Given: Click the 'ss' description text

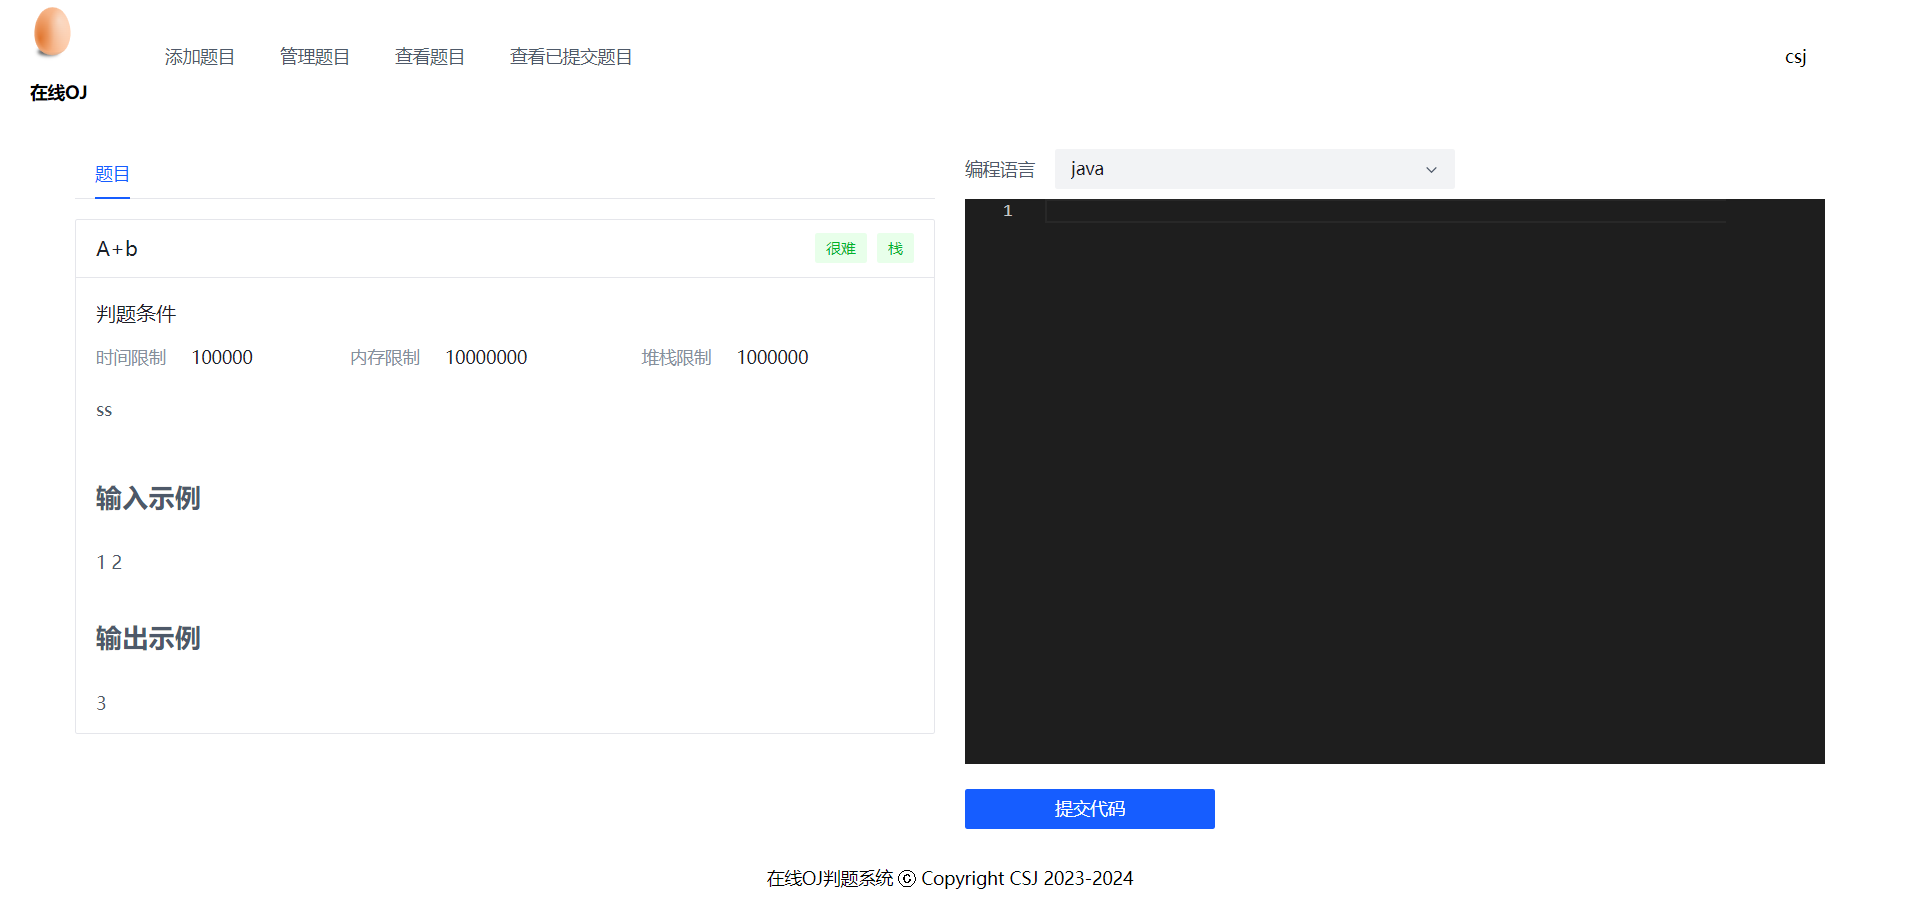Looking at the screenshot, I should 104,411.
